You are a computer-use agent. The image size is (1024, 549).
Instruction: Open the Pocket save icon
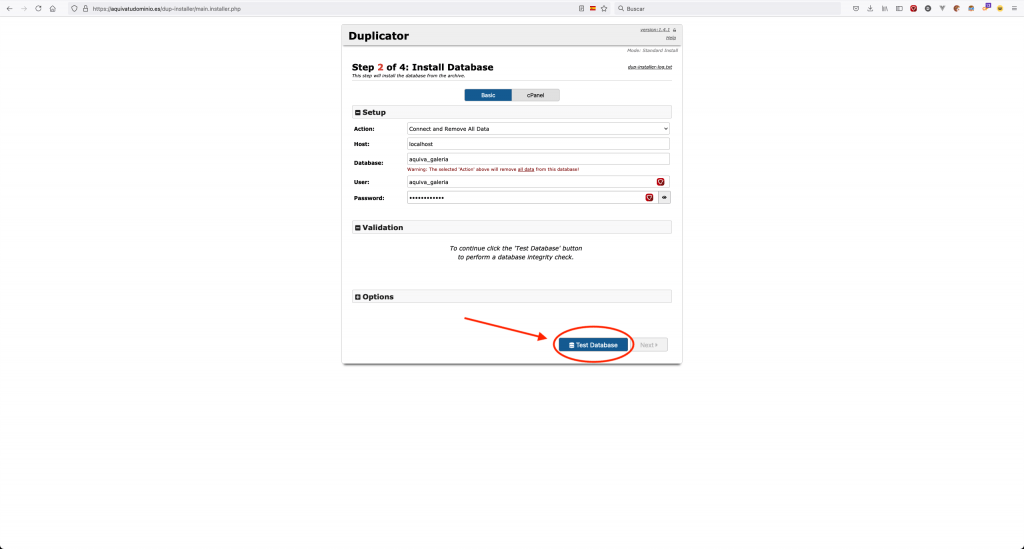[x=856, y=8]
